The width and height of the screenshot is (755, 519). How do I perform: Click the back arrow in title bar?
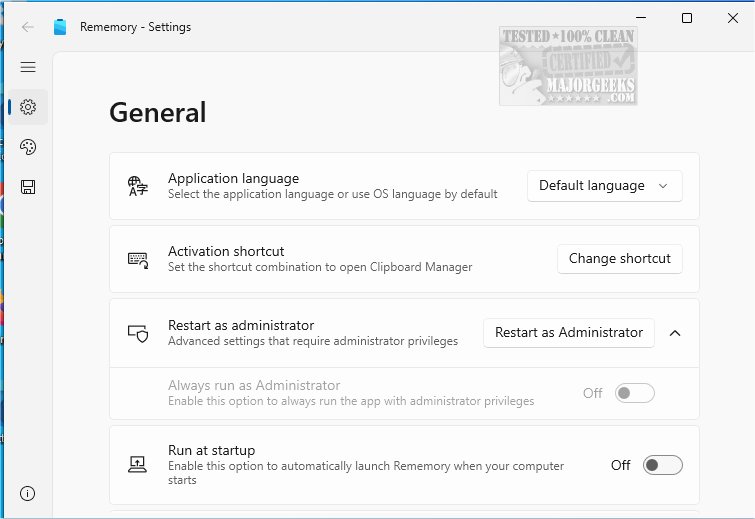click(x=27, y=27)
